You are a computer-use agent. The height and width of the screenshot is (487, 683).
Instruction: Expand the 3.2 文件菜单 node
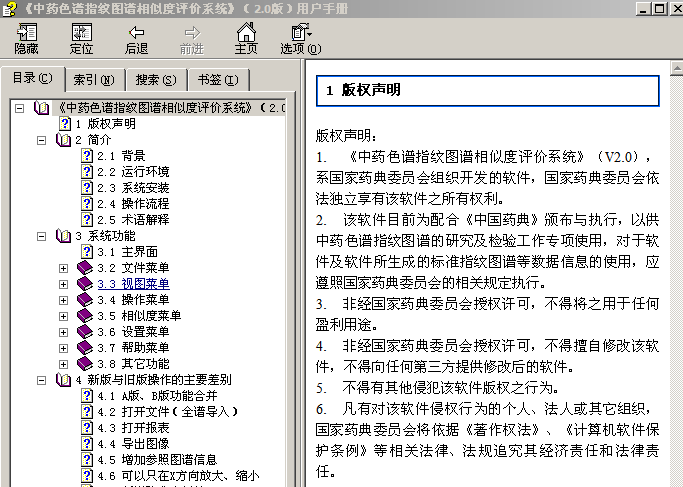pos(63,268)
